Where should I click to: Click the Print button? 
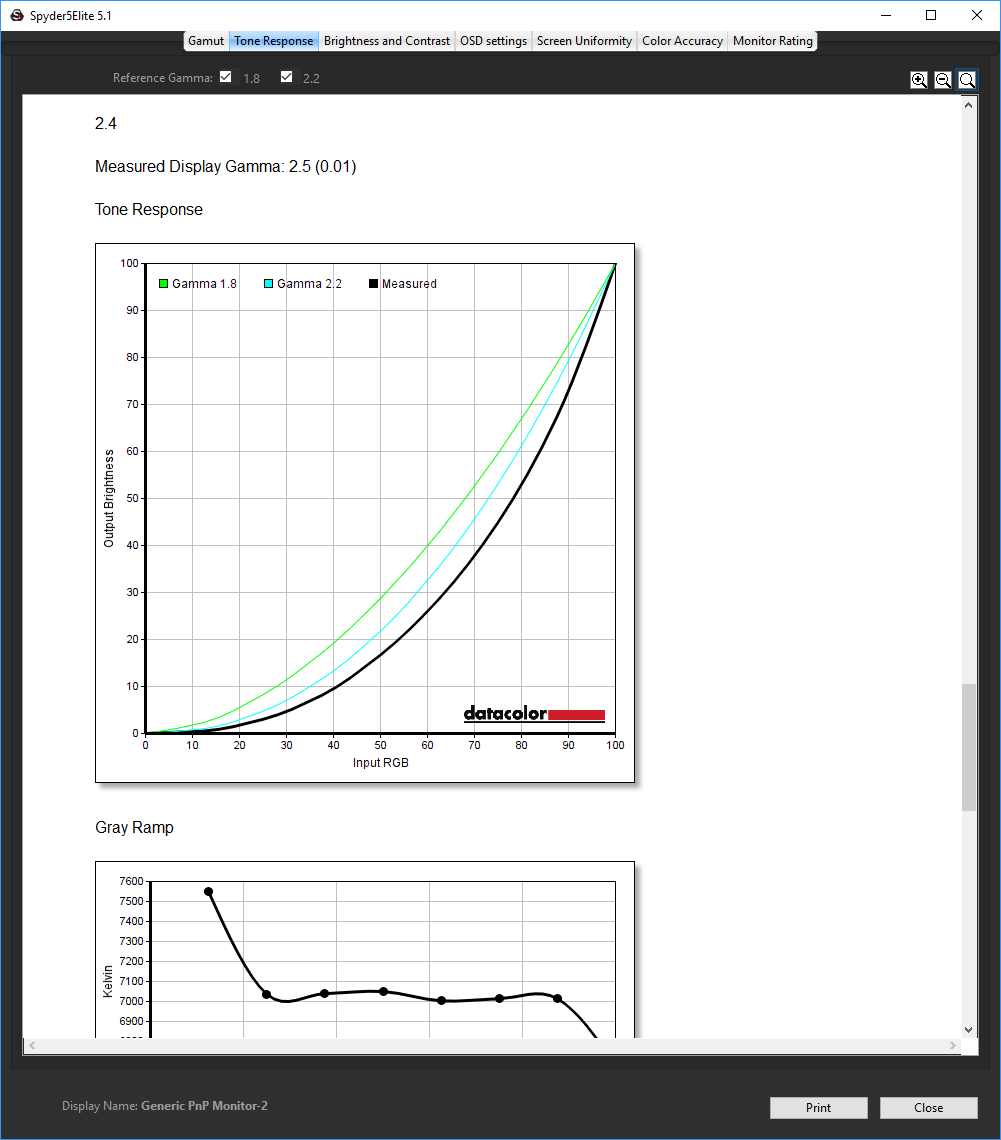tap(819, 1107)
